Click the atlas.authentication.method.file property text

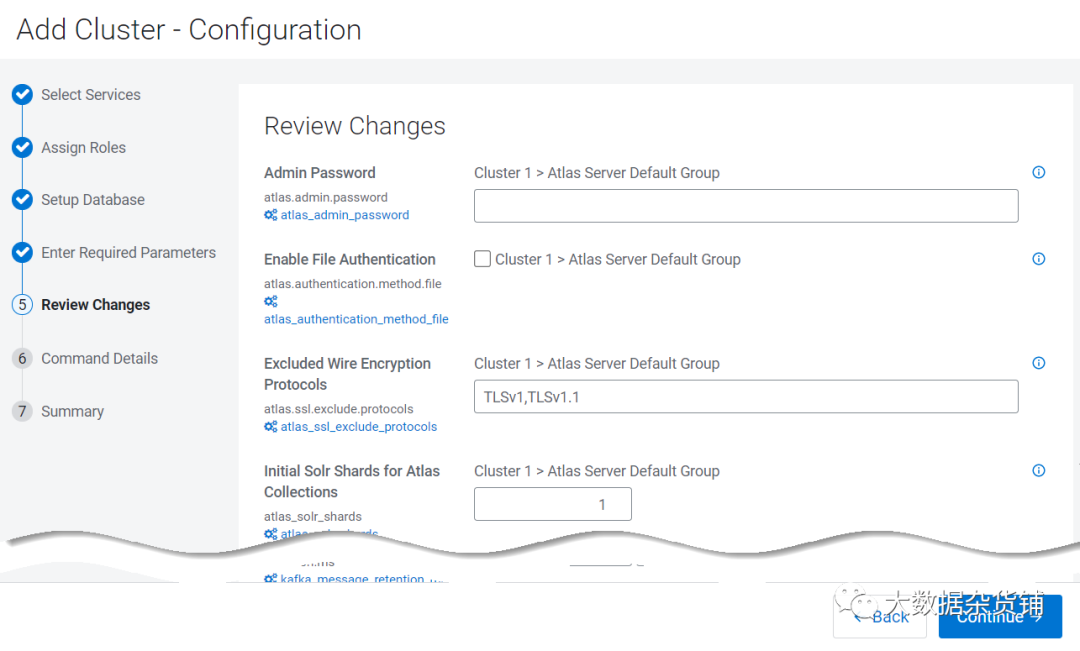(x=353, y=283)
